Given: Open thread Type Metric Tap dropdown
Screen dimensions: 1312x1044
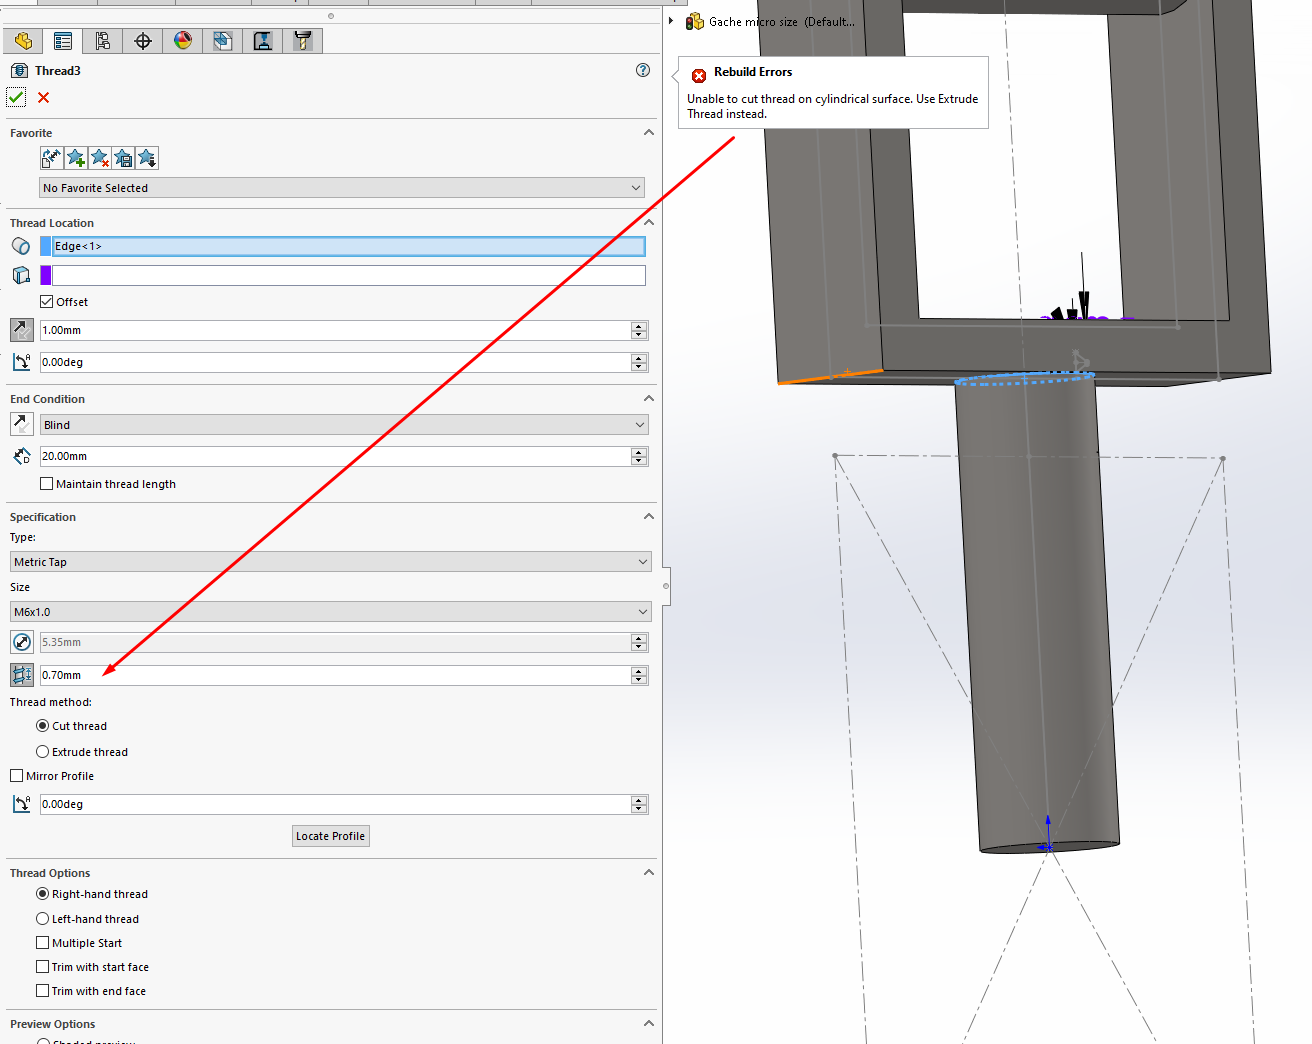Looking at the screenshot, I should click(331, 562).
